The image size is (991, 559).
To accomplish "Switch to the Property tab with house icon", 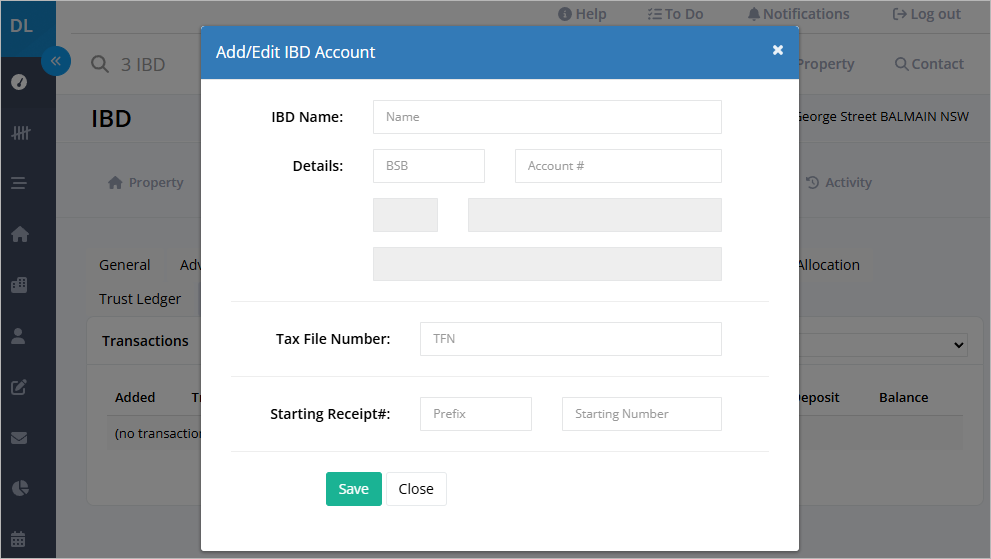I will 145,183.
